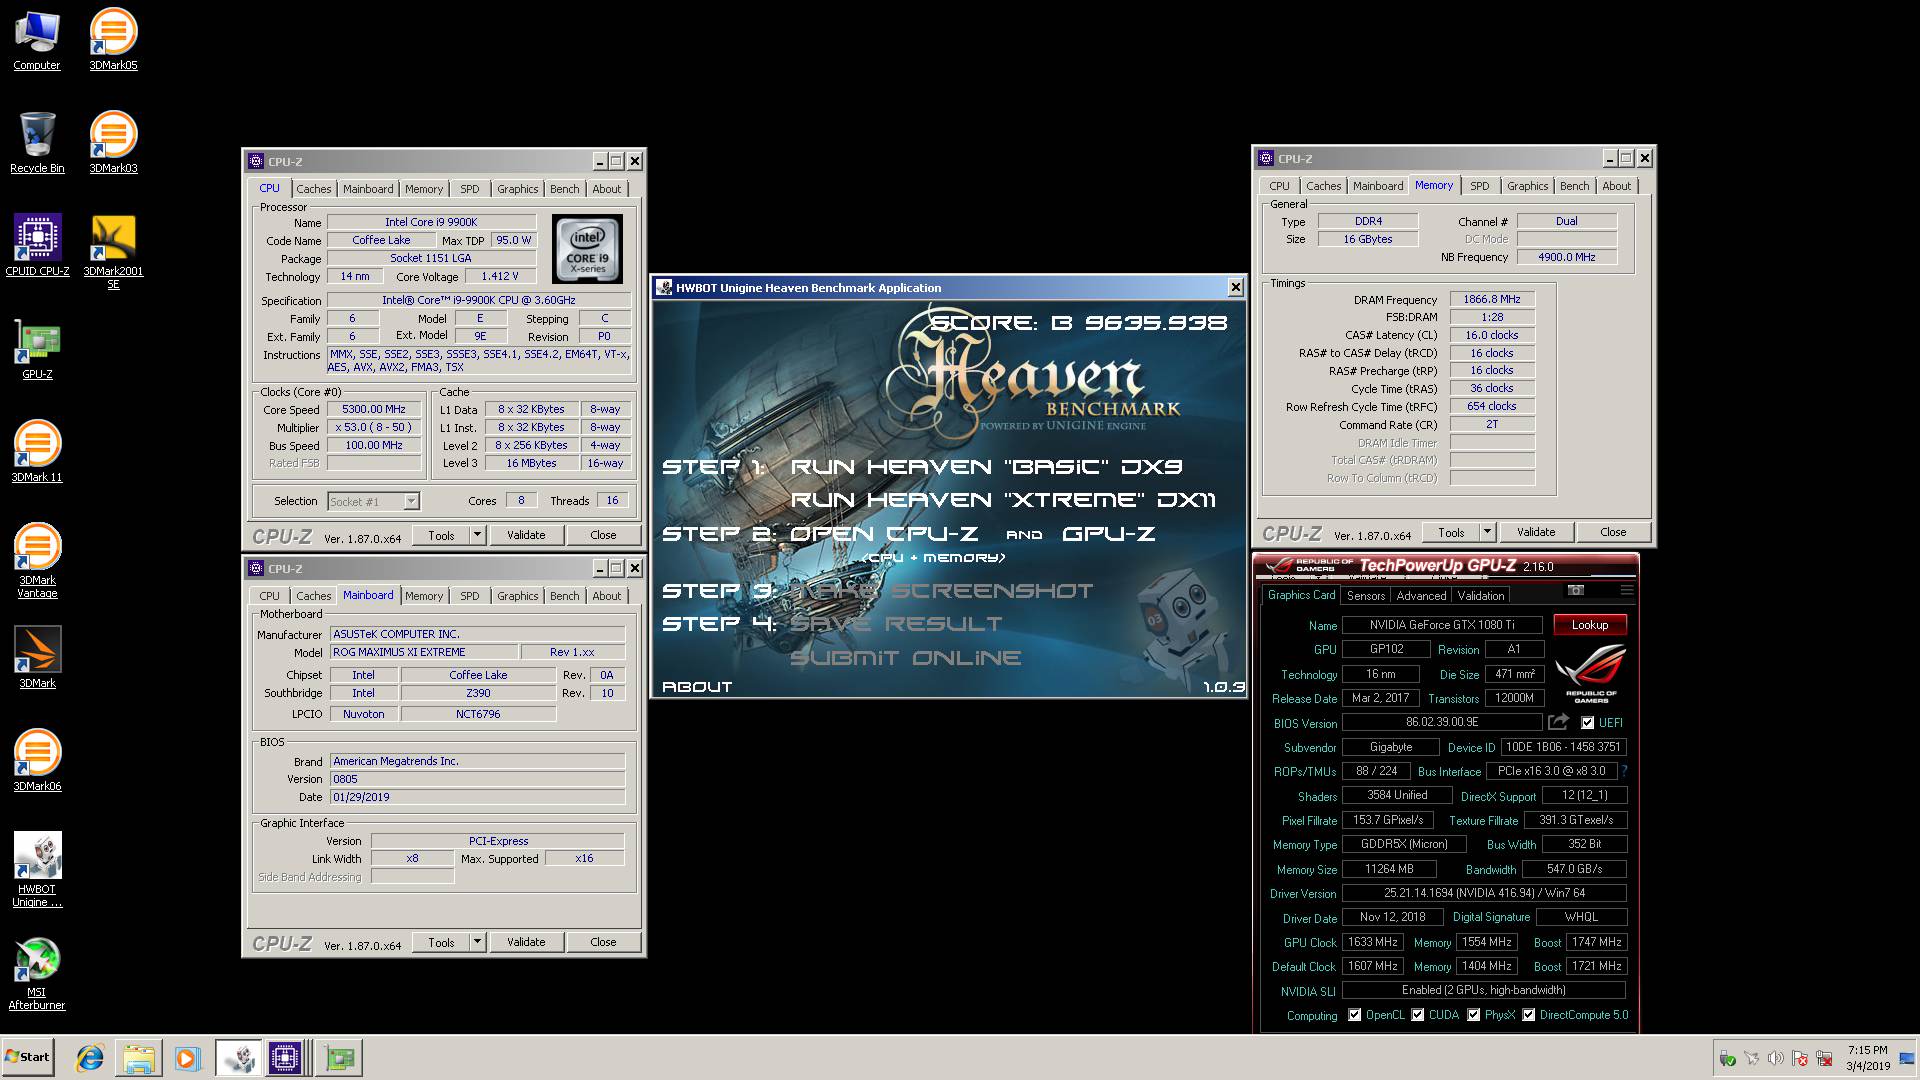
Task: Click GPU-Z link in Heaven step 2
Action: pos(1109,534)
